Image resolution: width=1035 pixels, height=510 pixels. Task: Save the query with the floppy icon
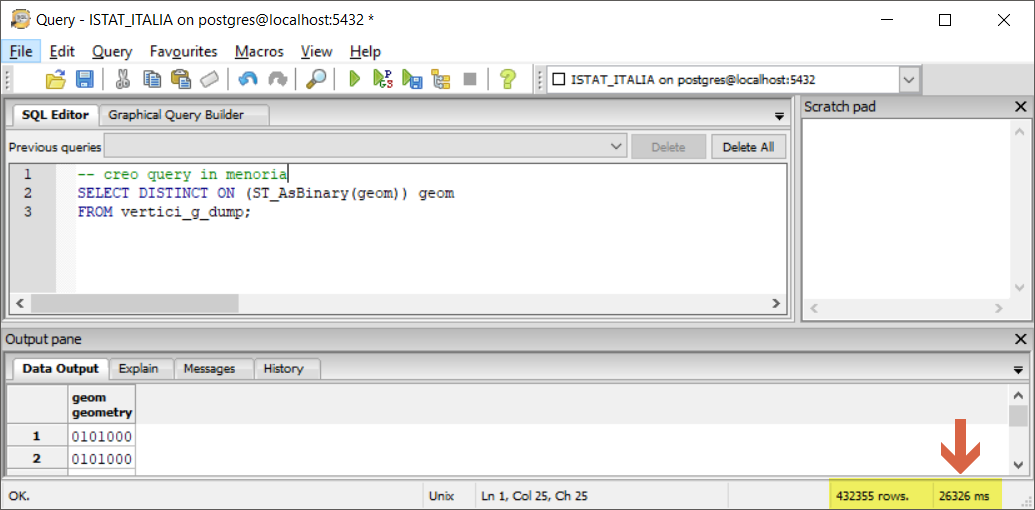[85, 79]
